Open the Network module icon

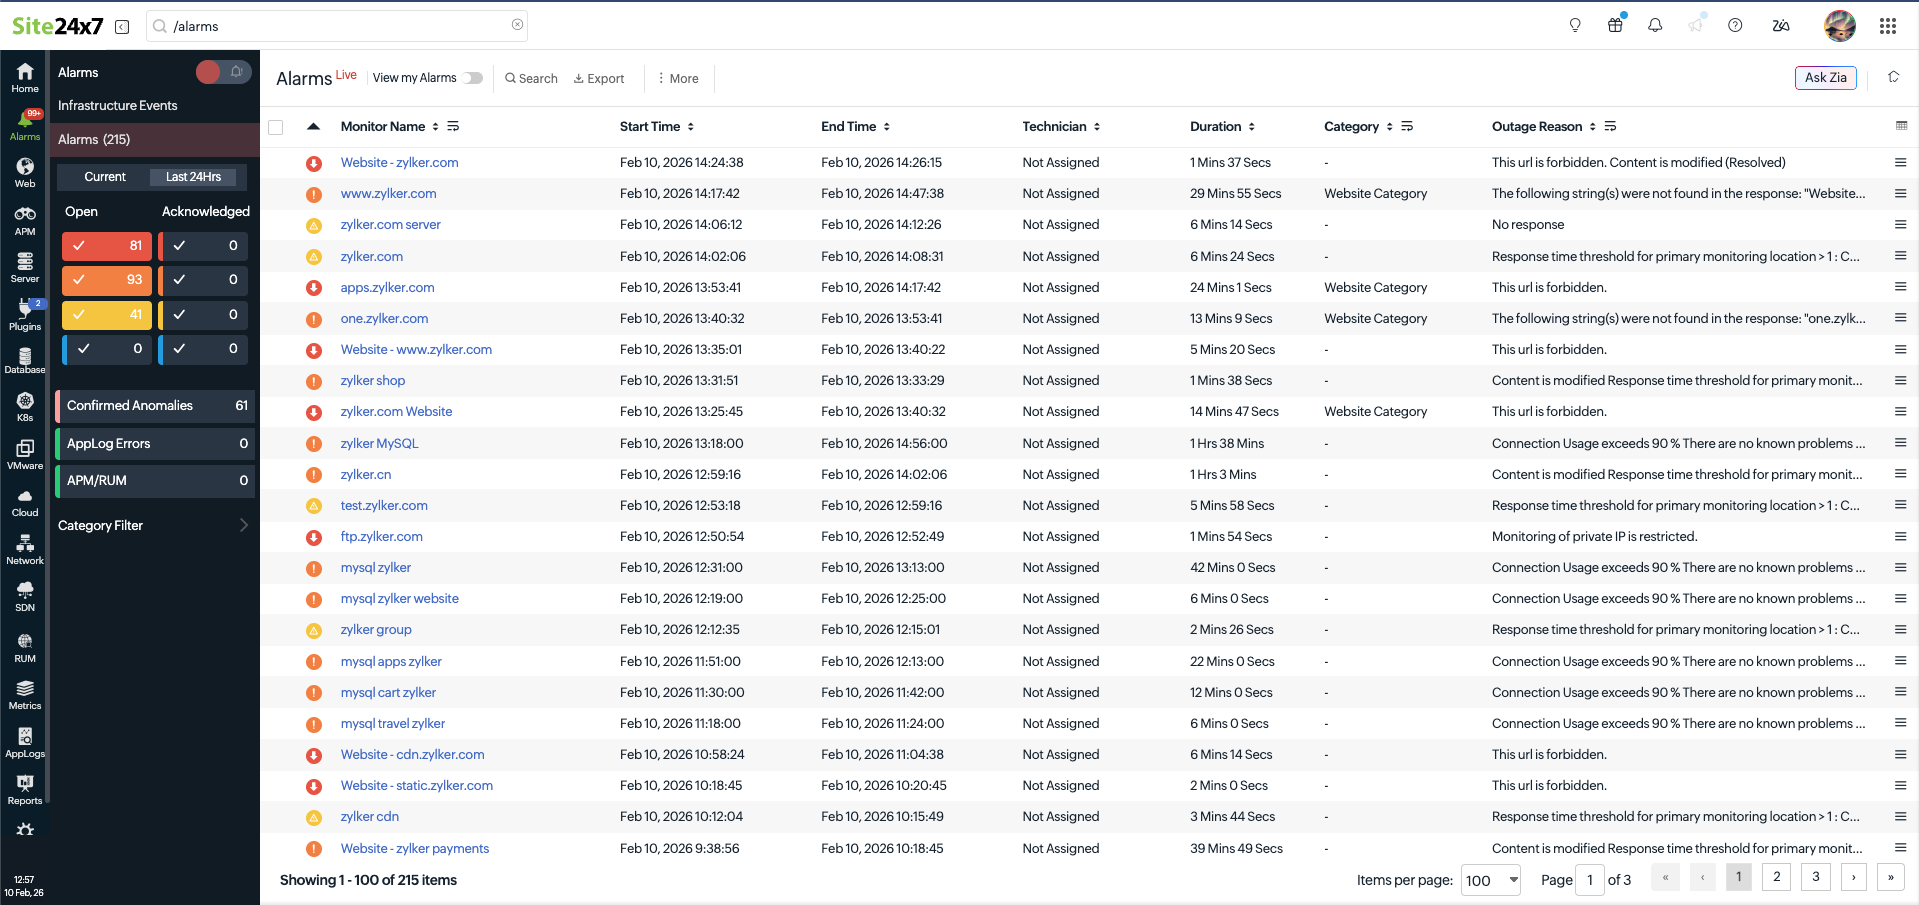point(25,549)
